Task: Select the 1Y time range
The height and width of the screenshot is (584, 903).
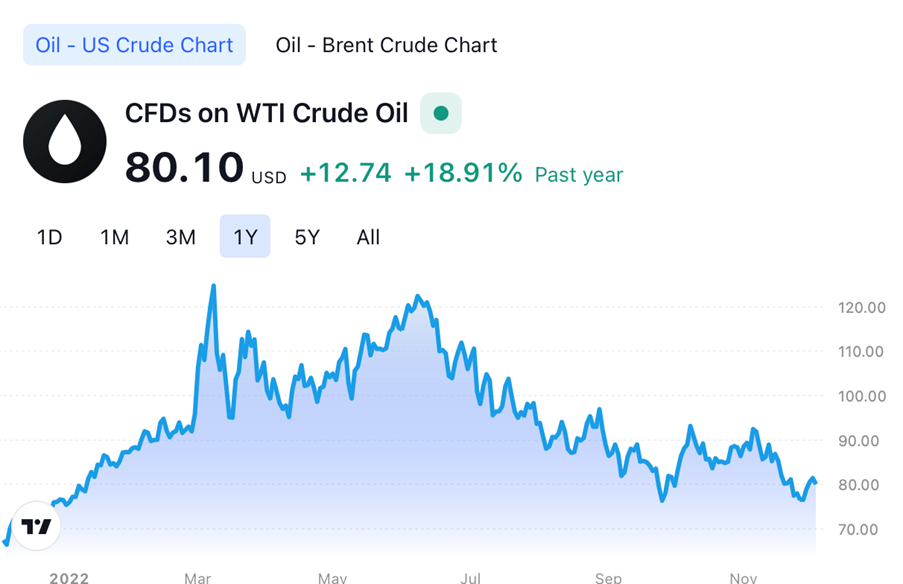Action: pos(245,237)
